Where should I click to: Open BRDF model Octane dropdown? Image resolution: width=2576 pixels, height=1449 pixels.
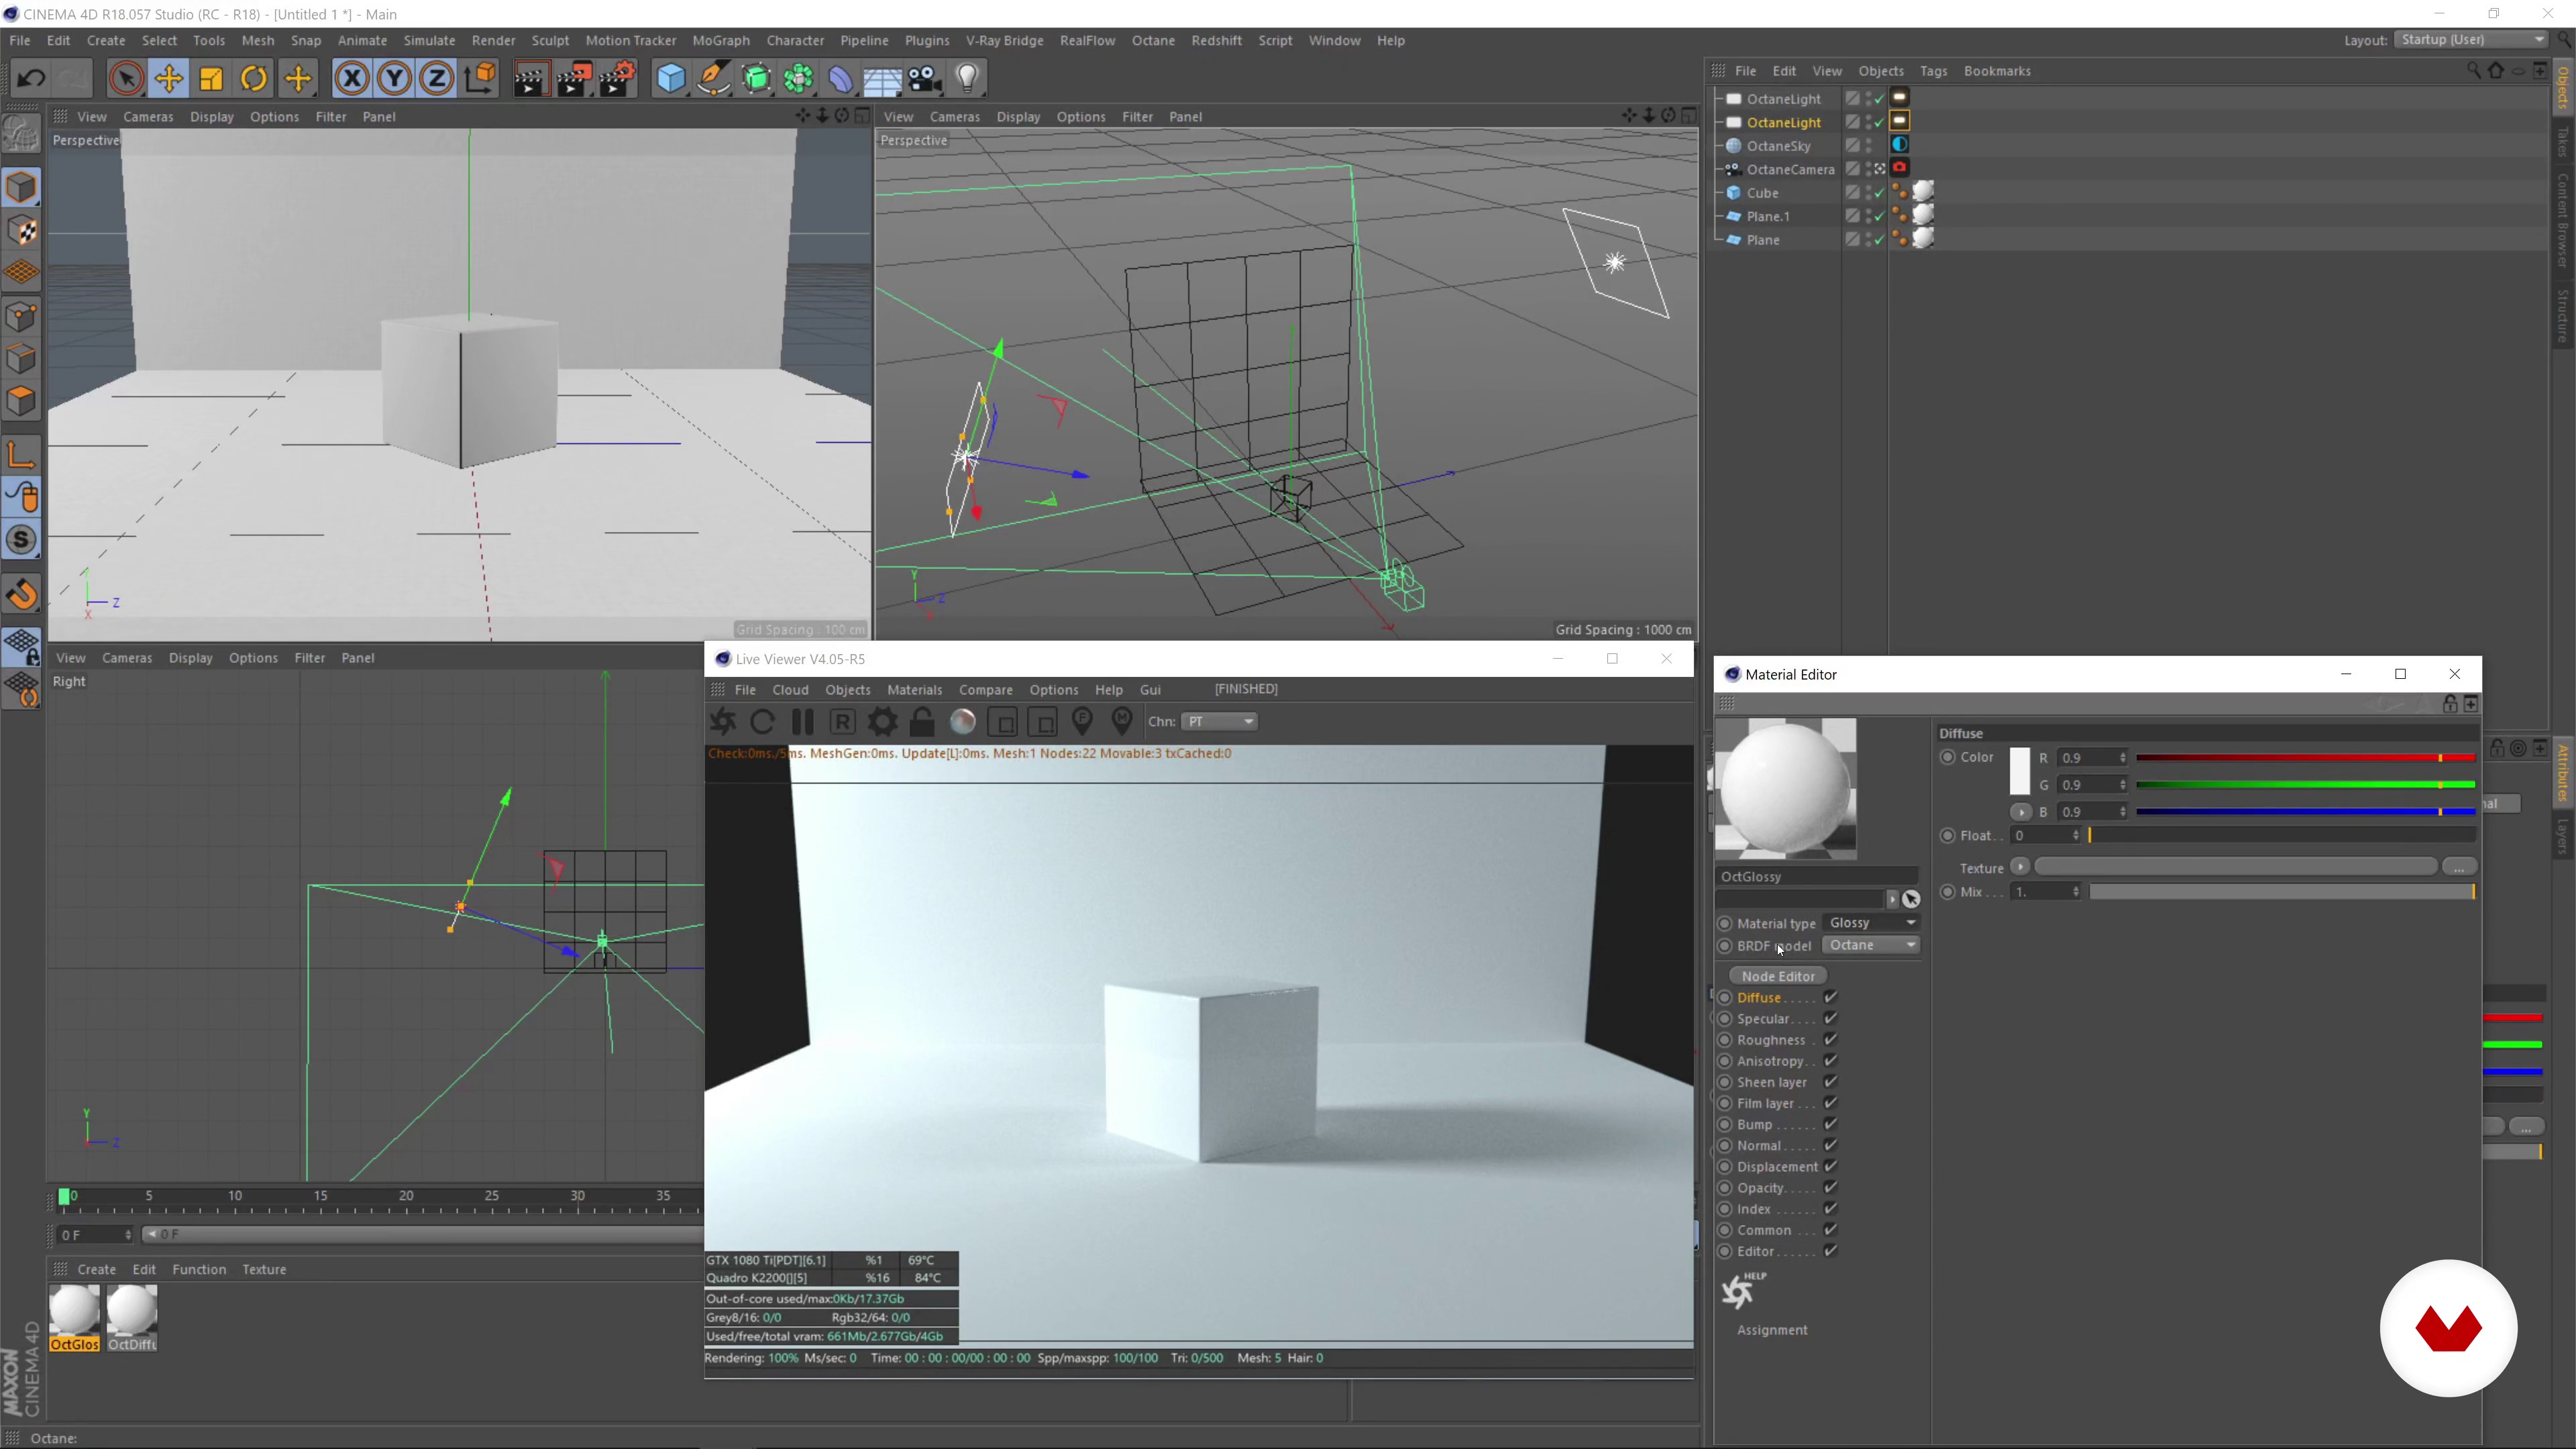(x=1871, y=945)
